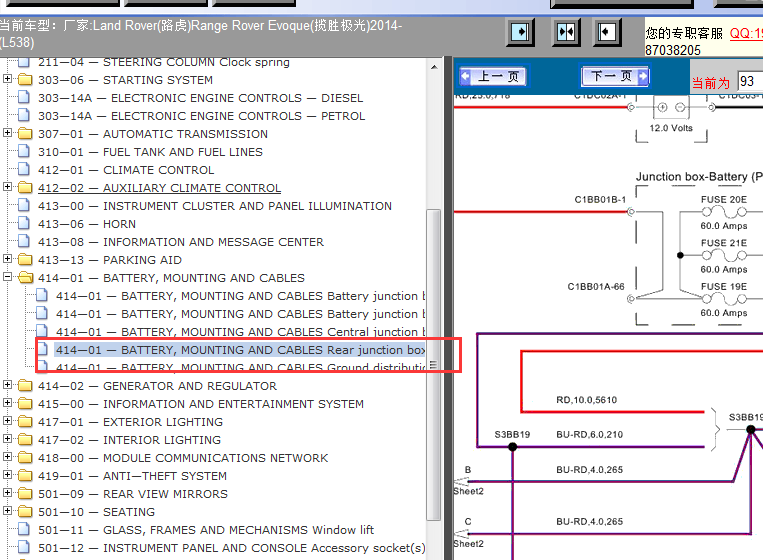
Task: Select the 412-02 AUXILIARY CLIMATE CONTROL entry
Action: 159,188
